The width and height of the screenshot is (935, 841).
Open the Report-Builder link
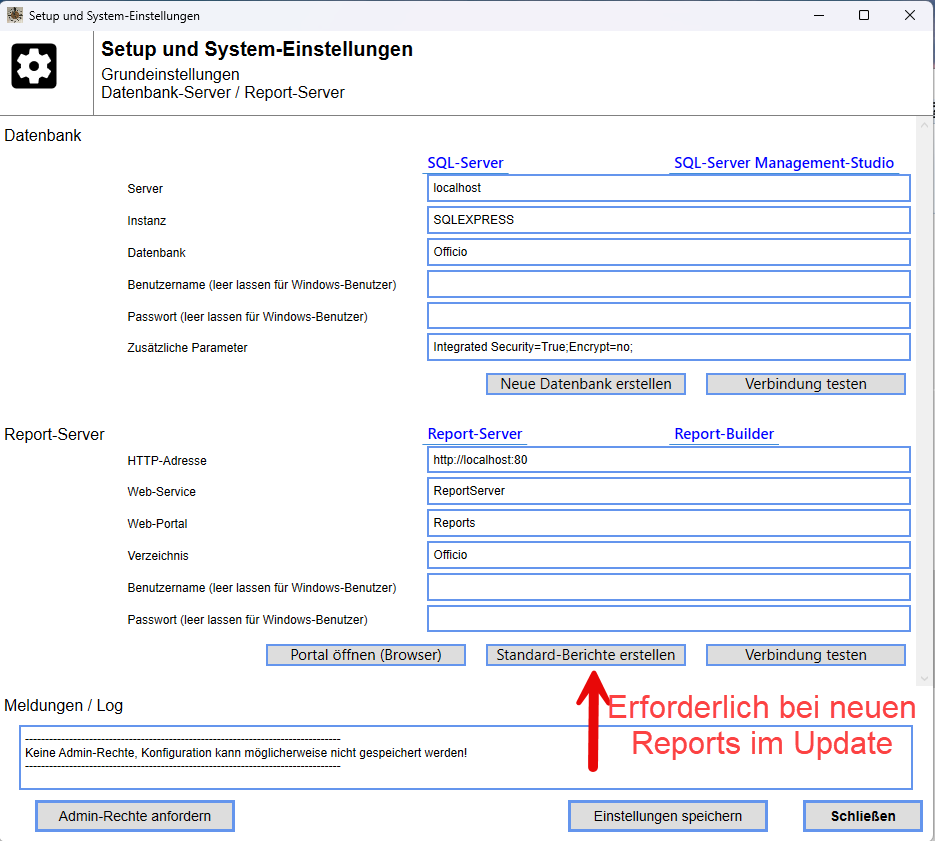coord(724,434)
